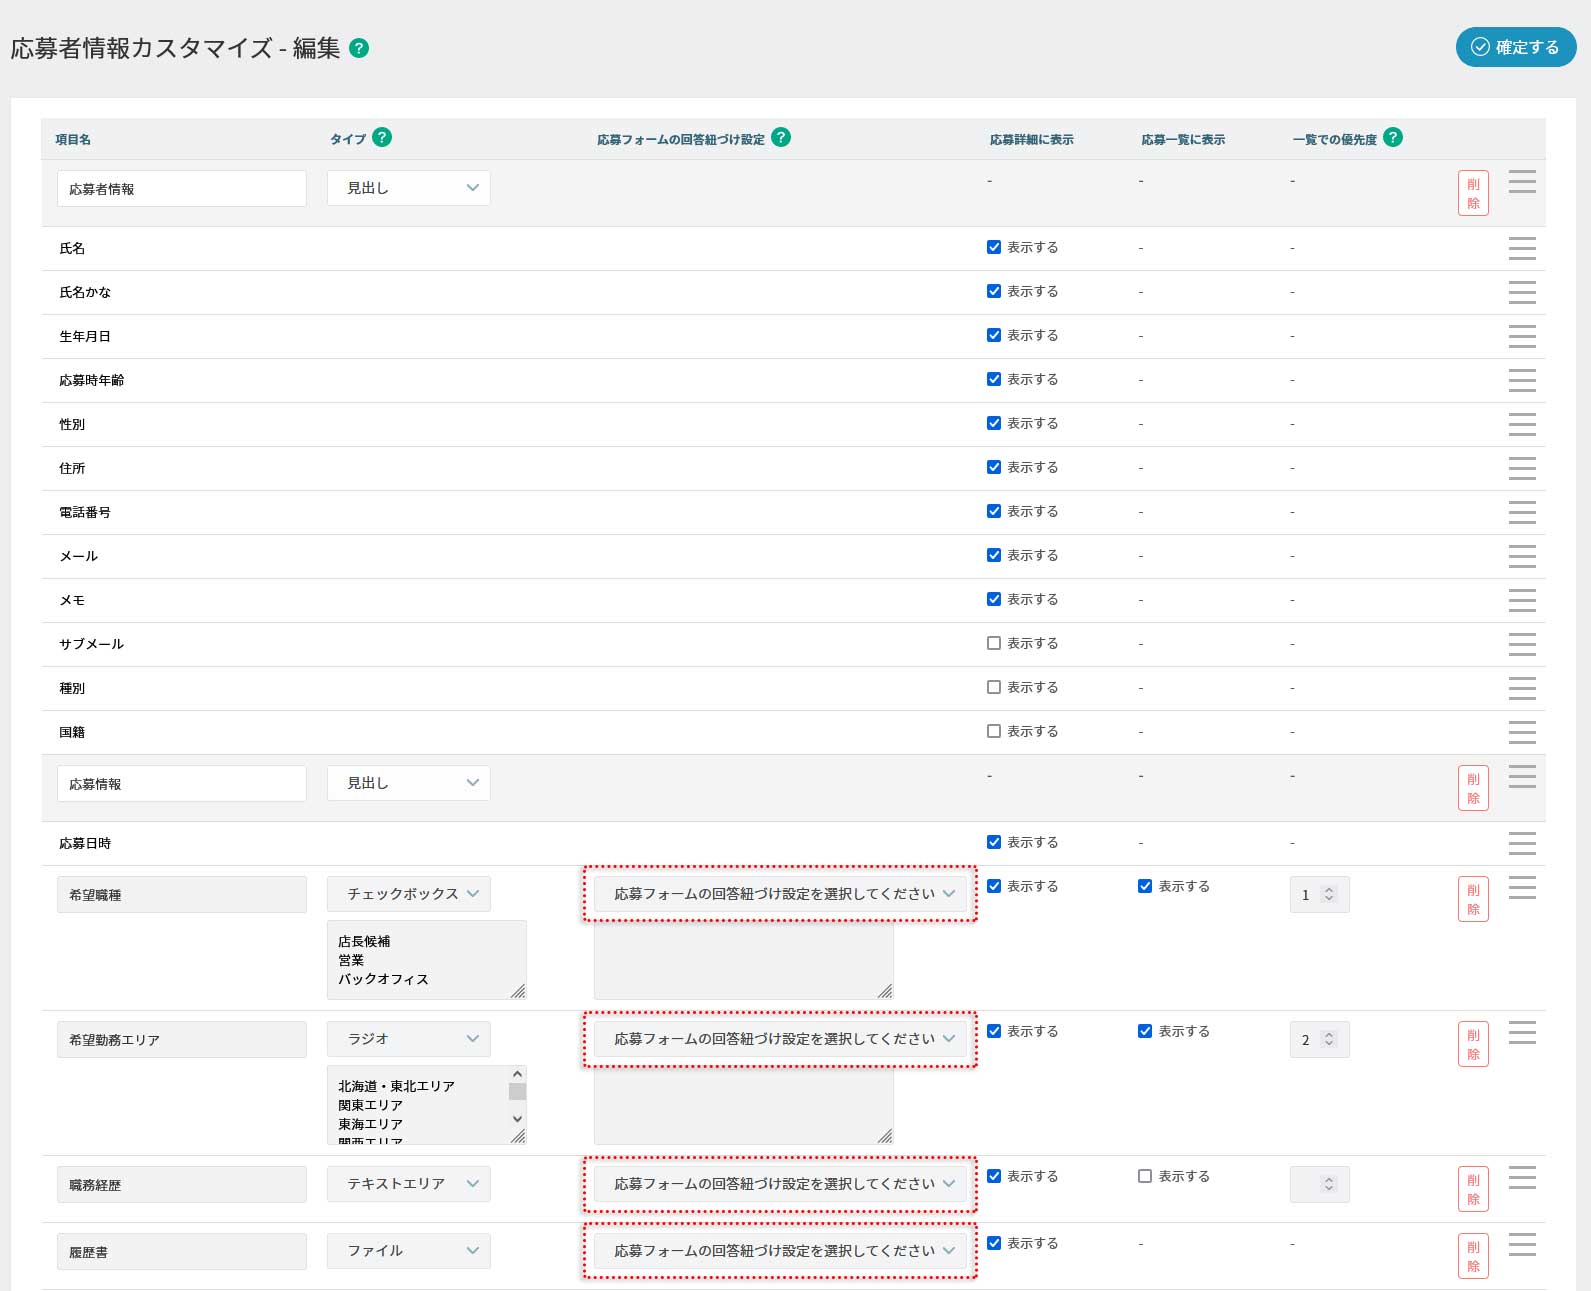Click the drag handle for 国籍 row

click(x=1521, y=732)
